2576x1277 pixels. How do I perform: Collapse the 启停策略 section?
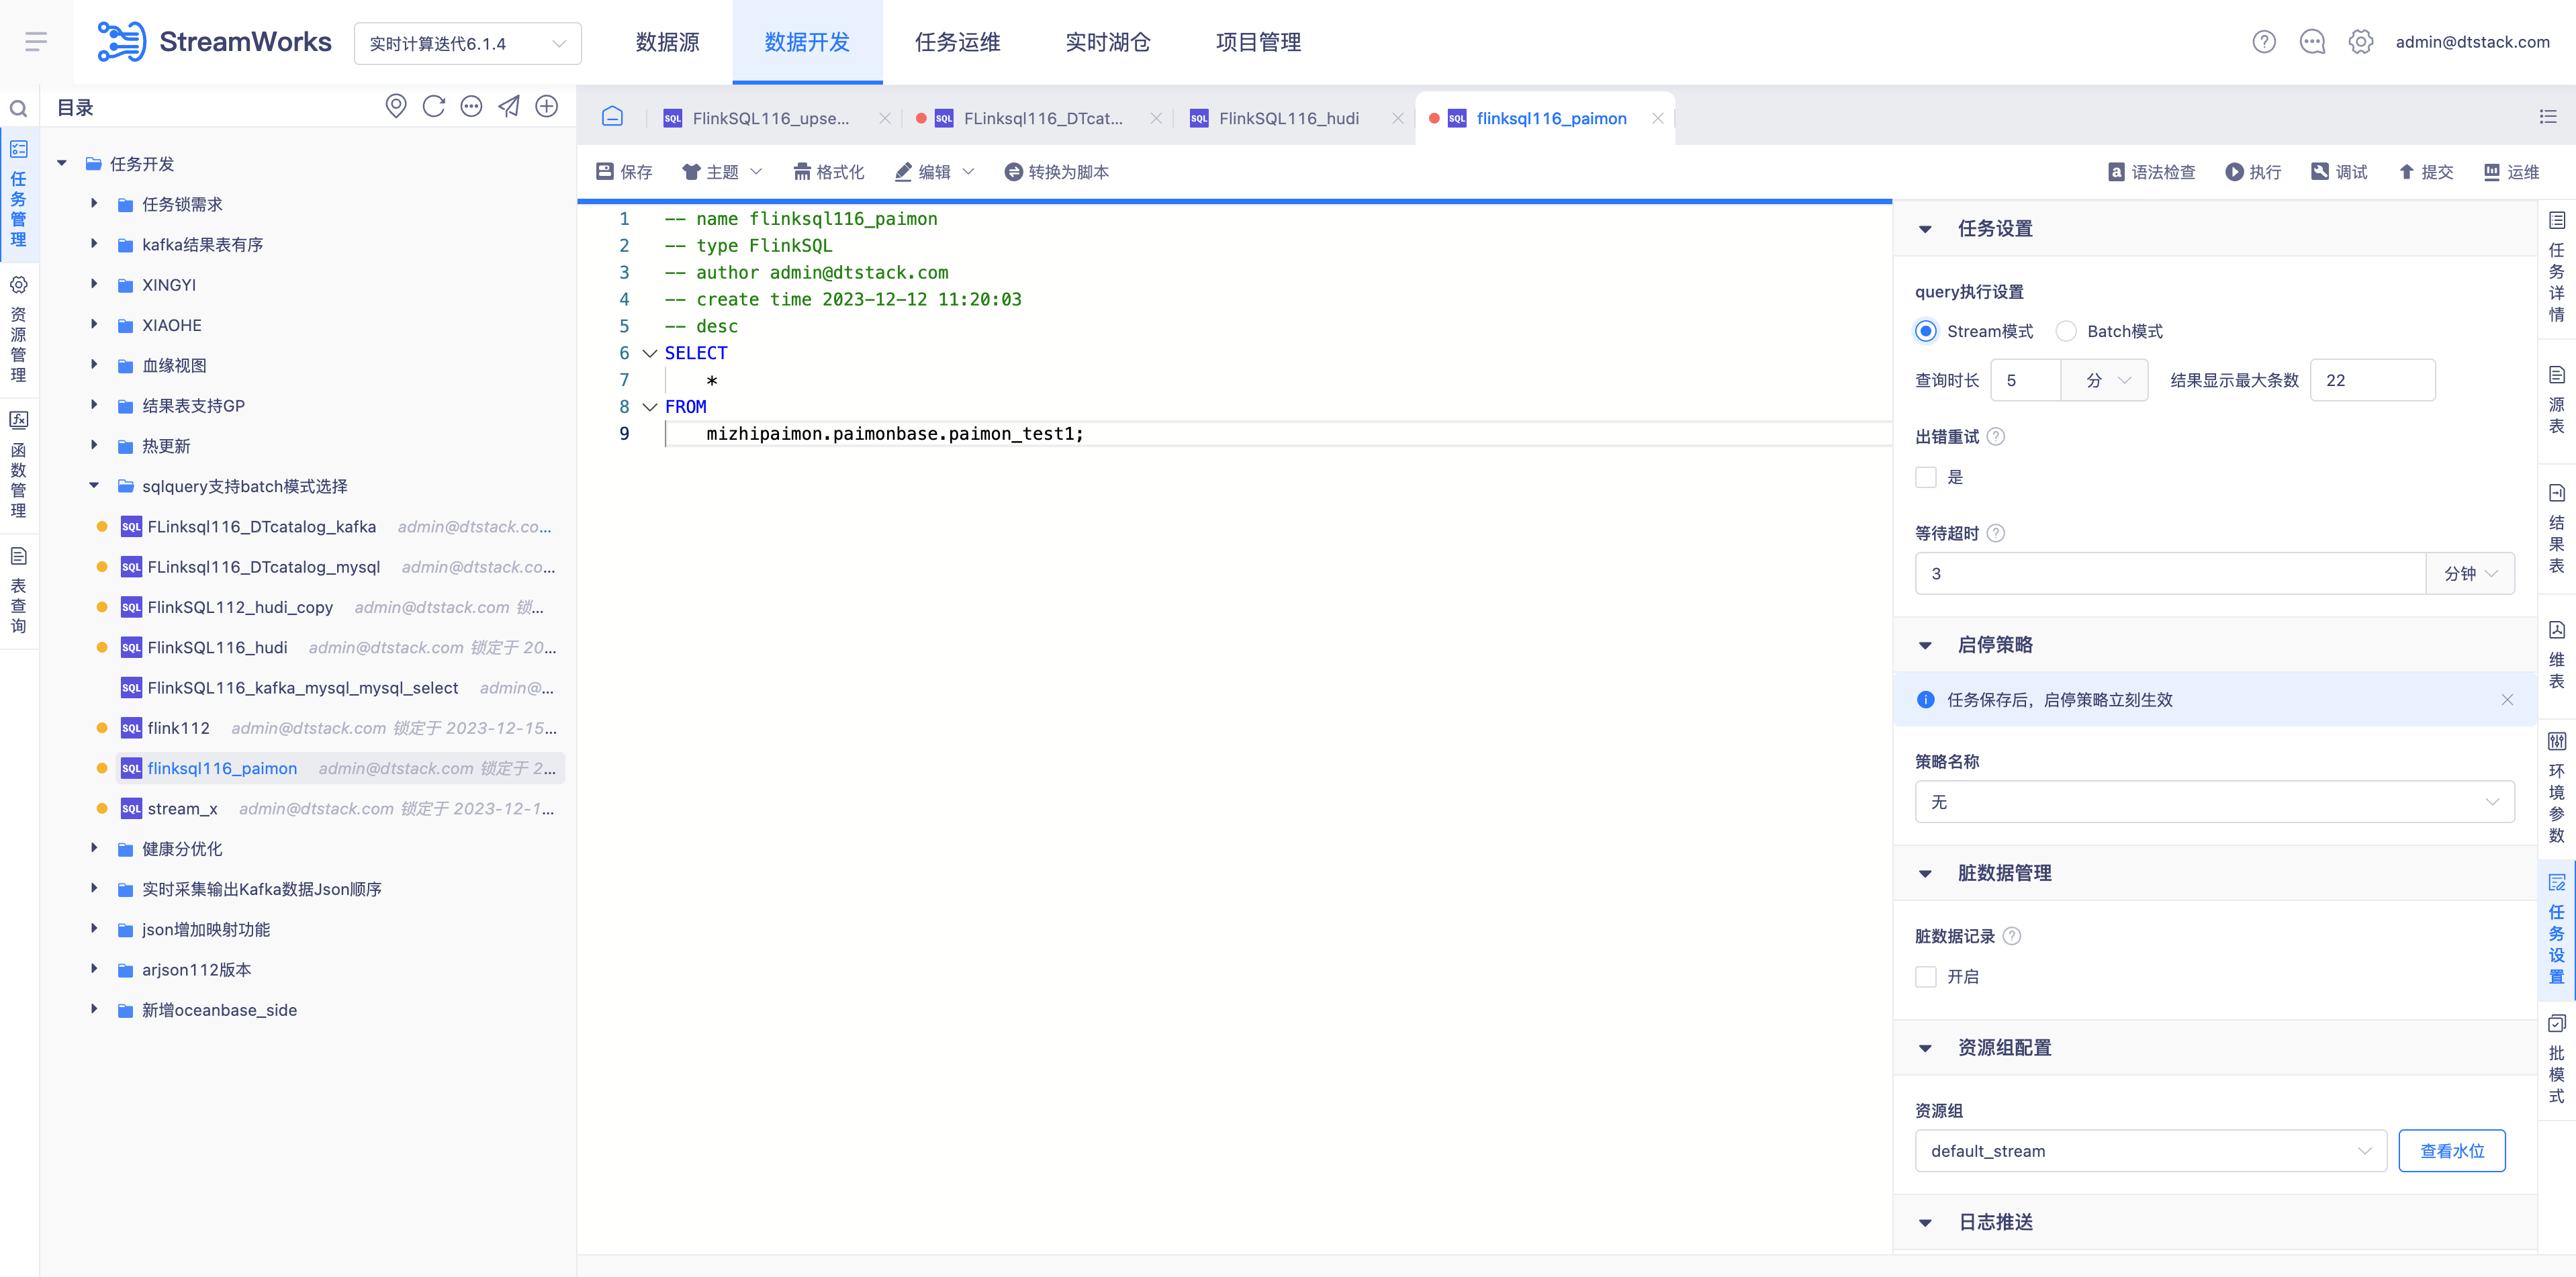coord(1925,645)
